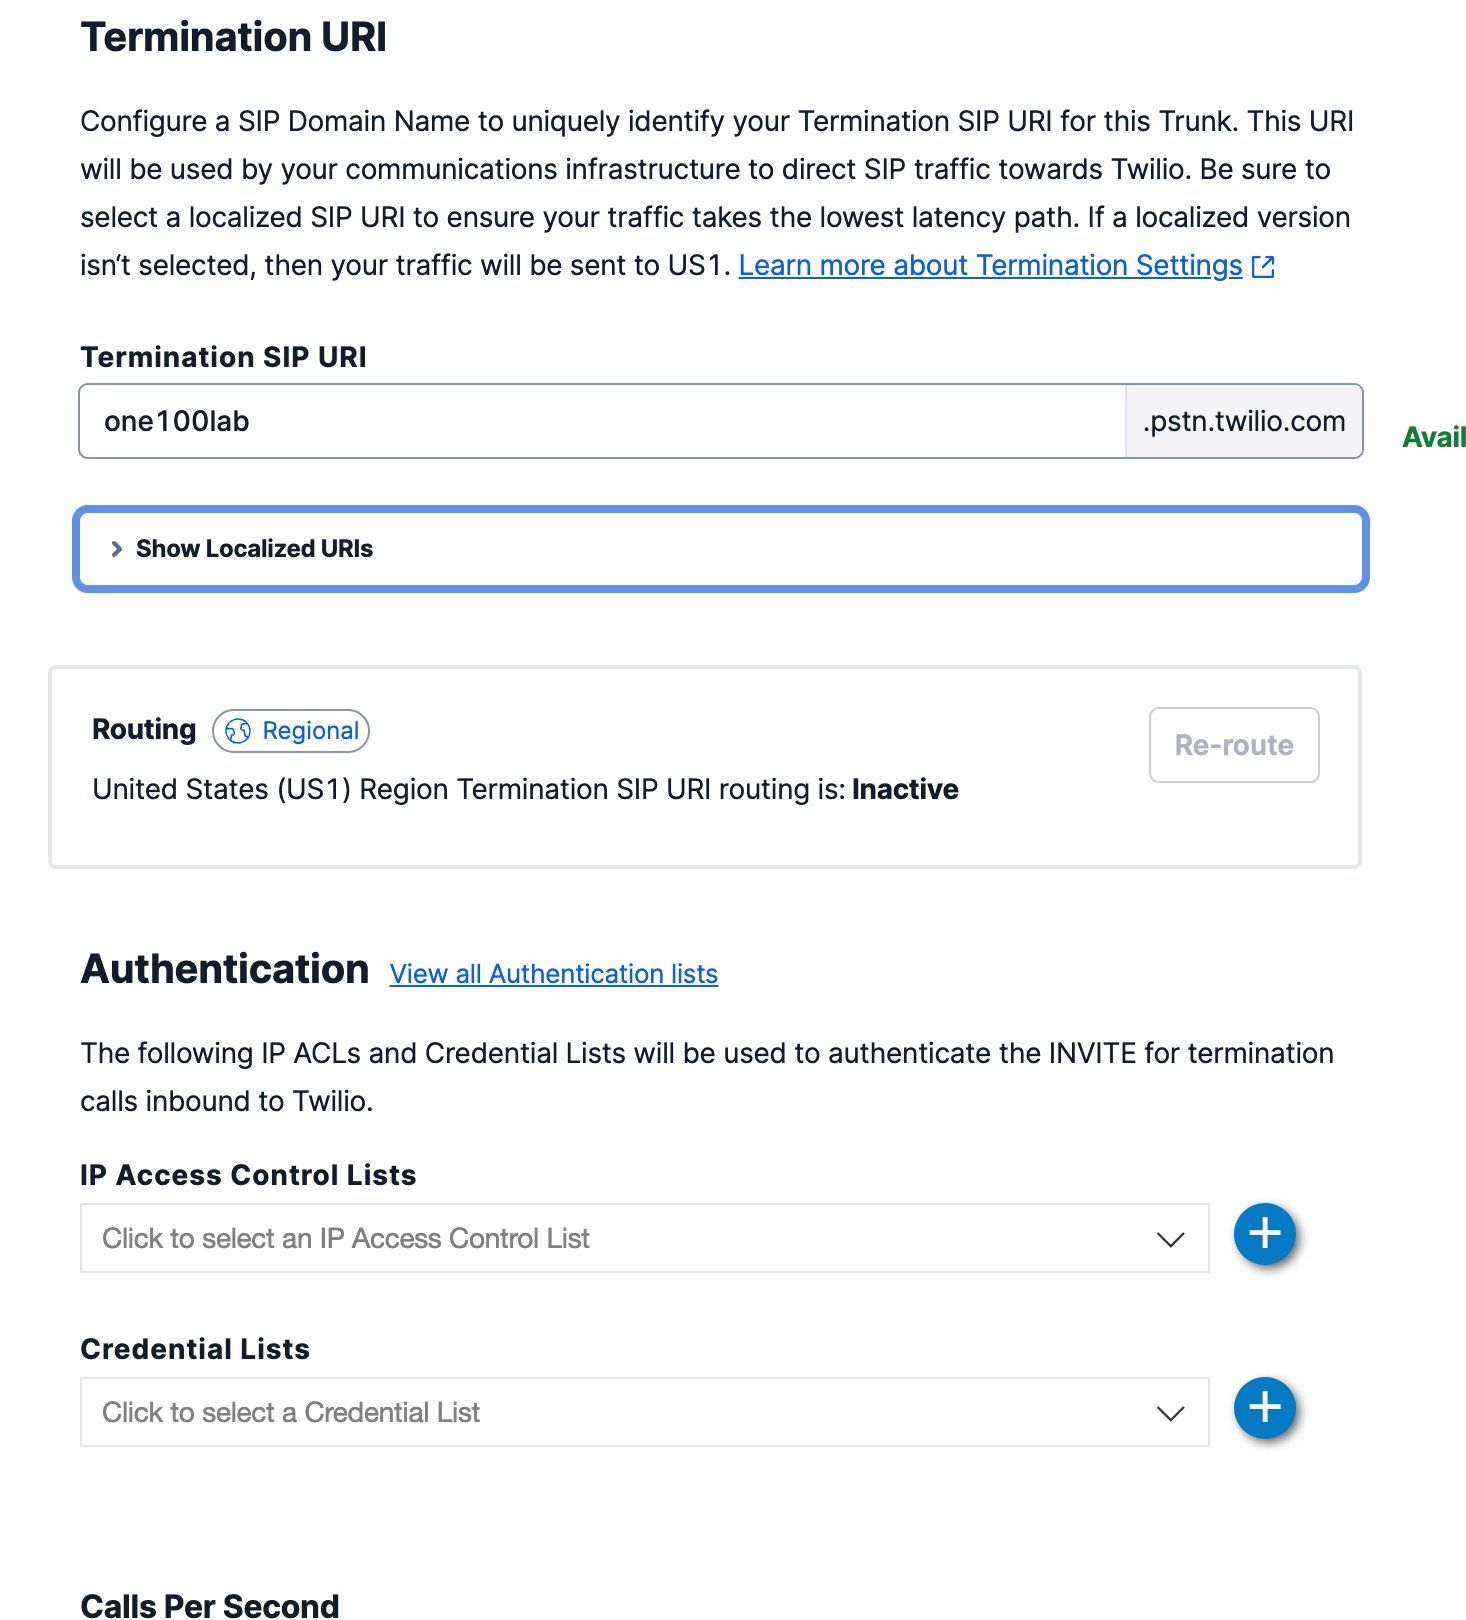Click the external link icon after Termination Settings
This screenshot has height=1620, width=1466.
1263,267
